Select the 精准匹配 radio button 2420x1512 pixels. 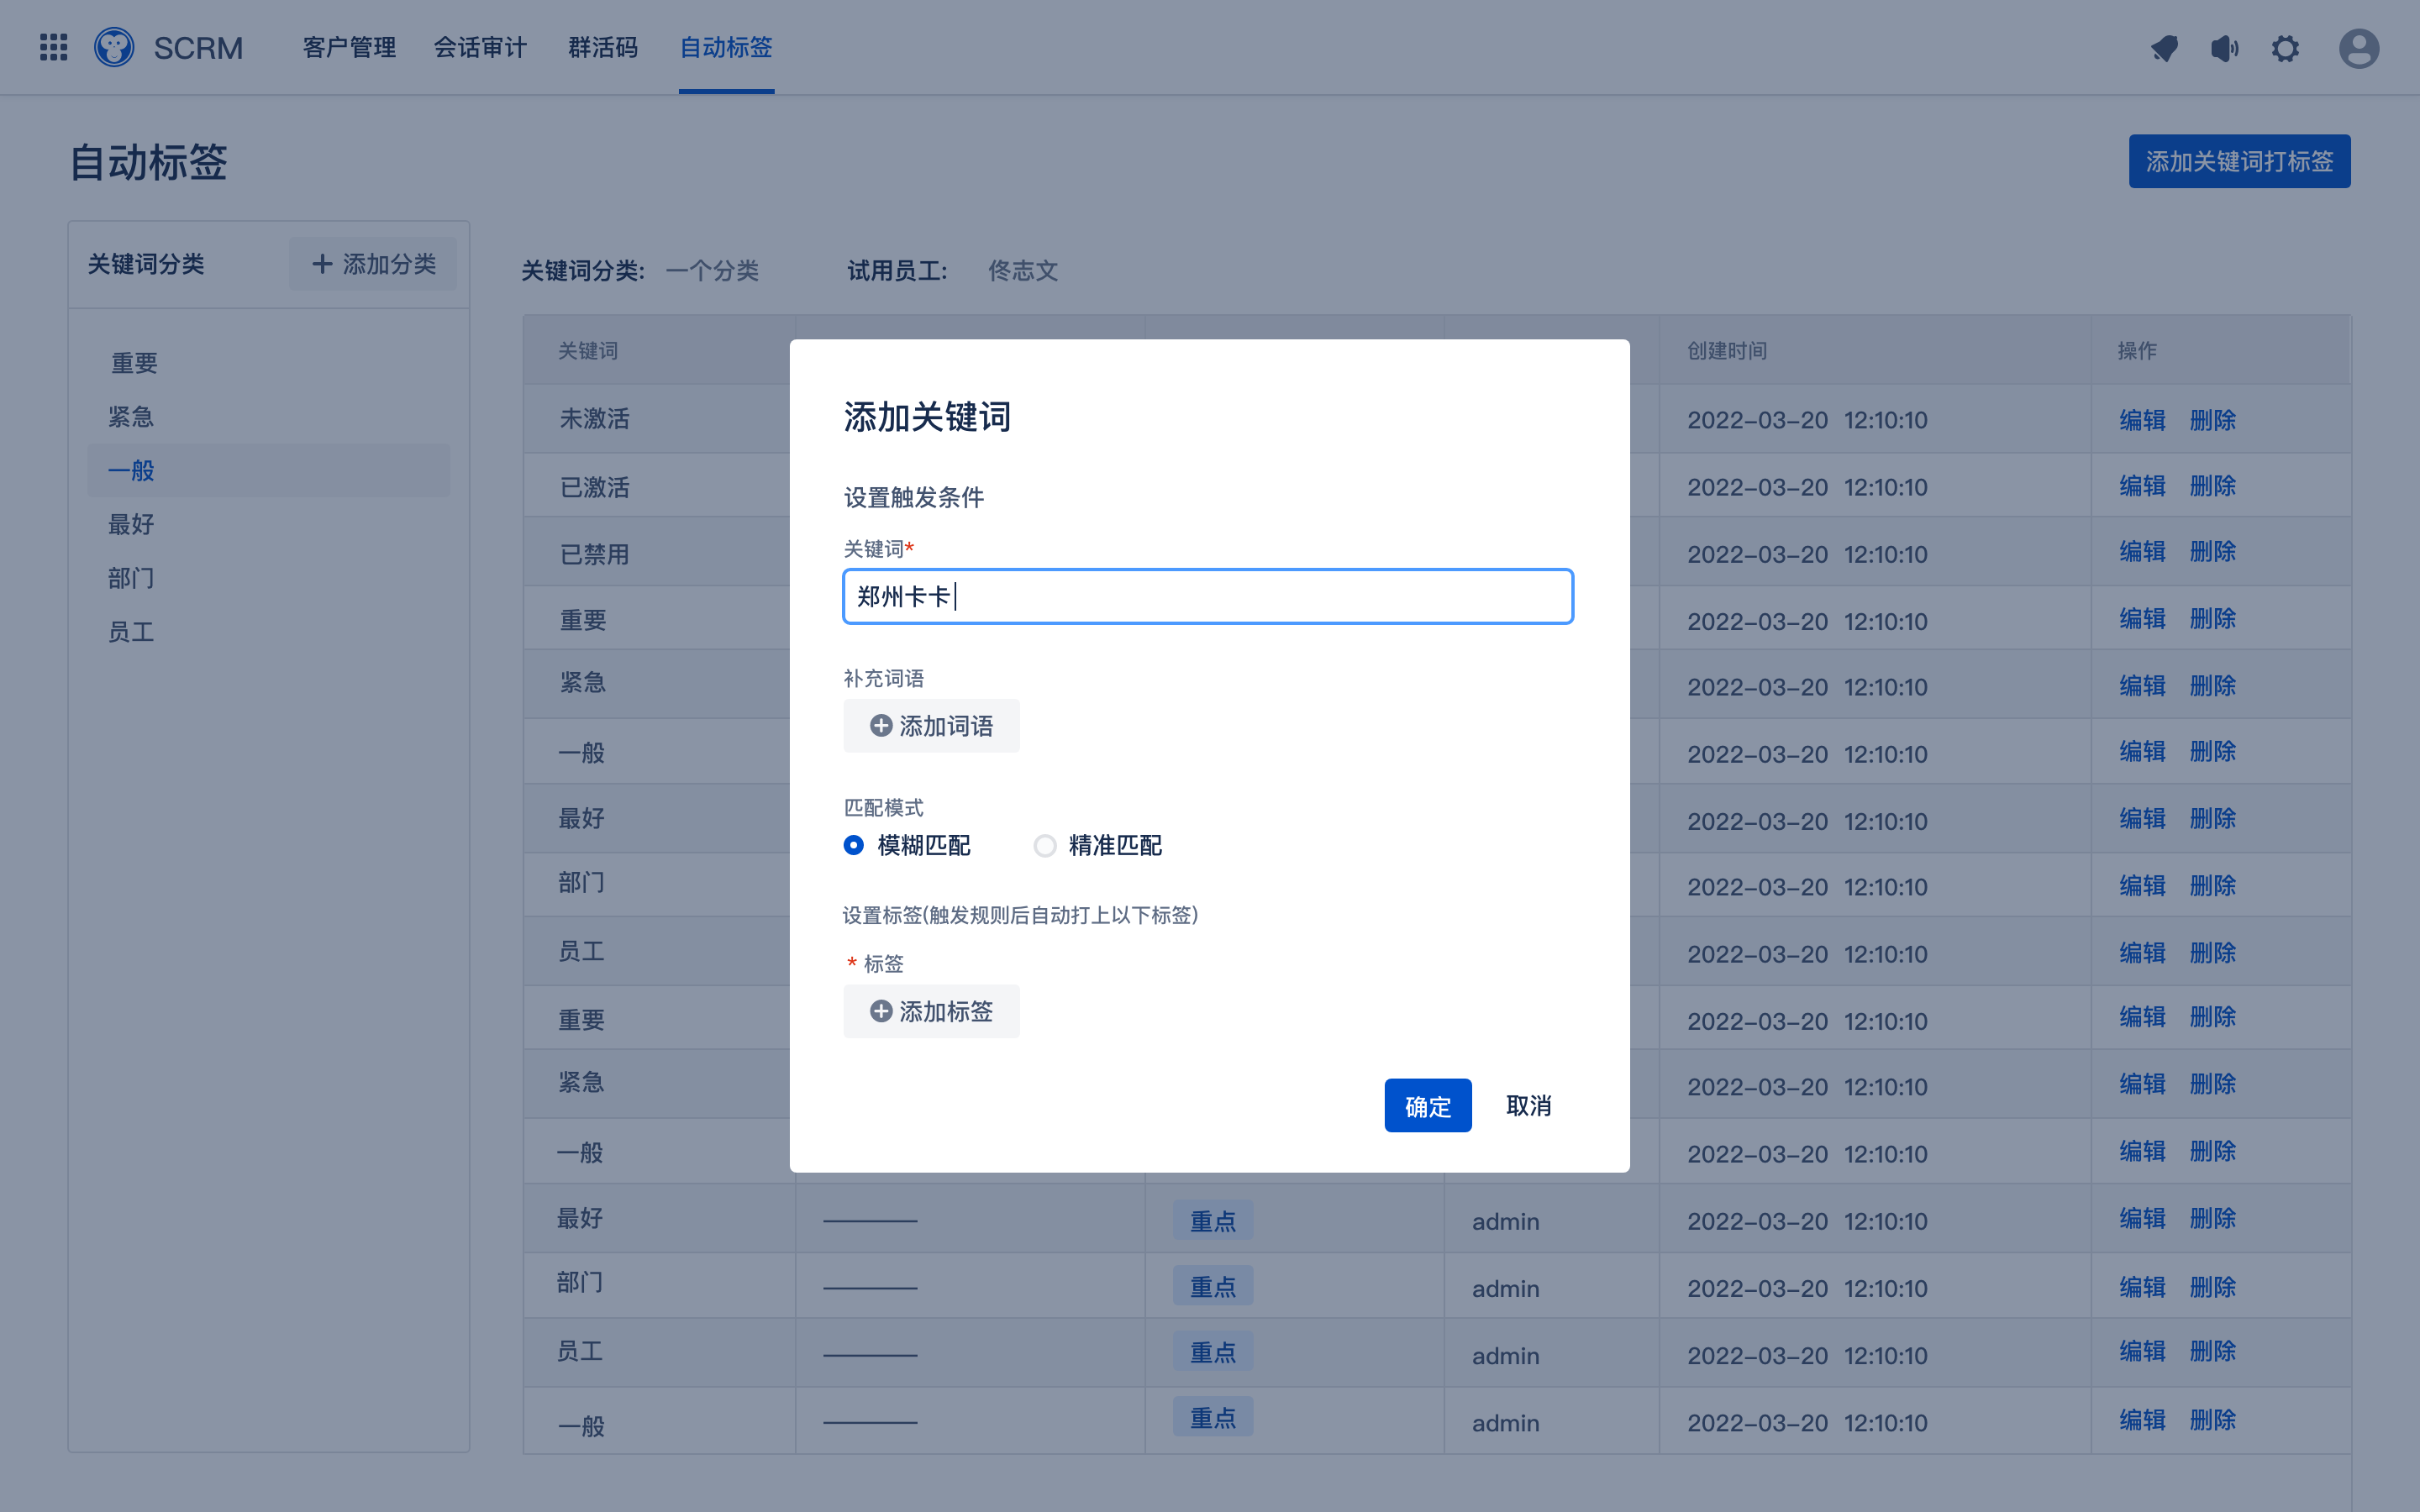click(x=1044, y=846)
